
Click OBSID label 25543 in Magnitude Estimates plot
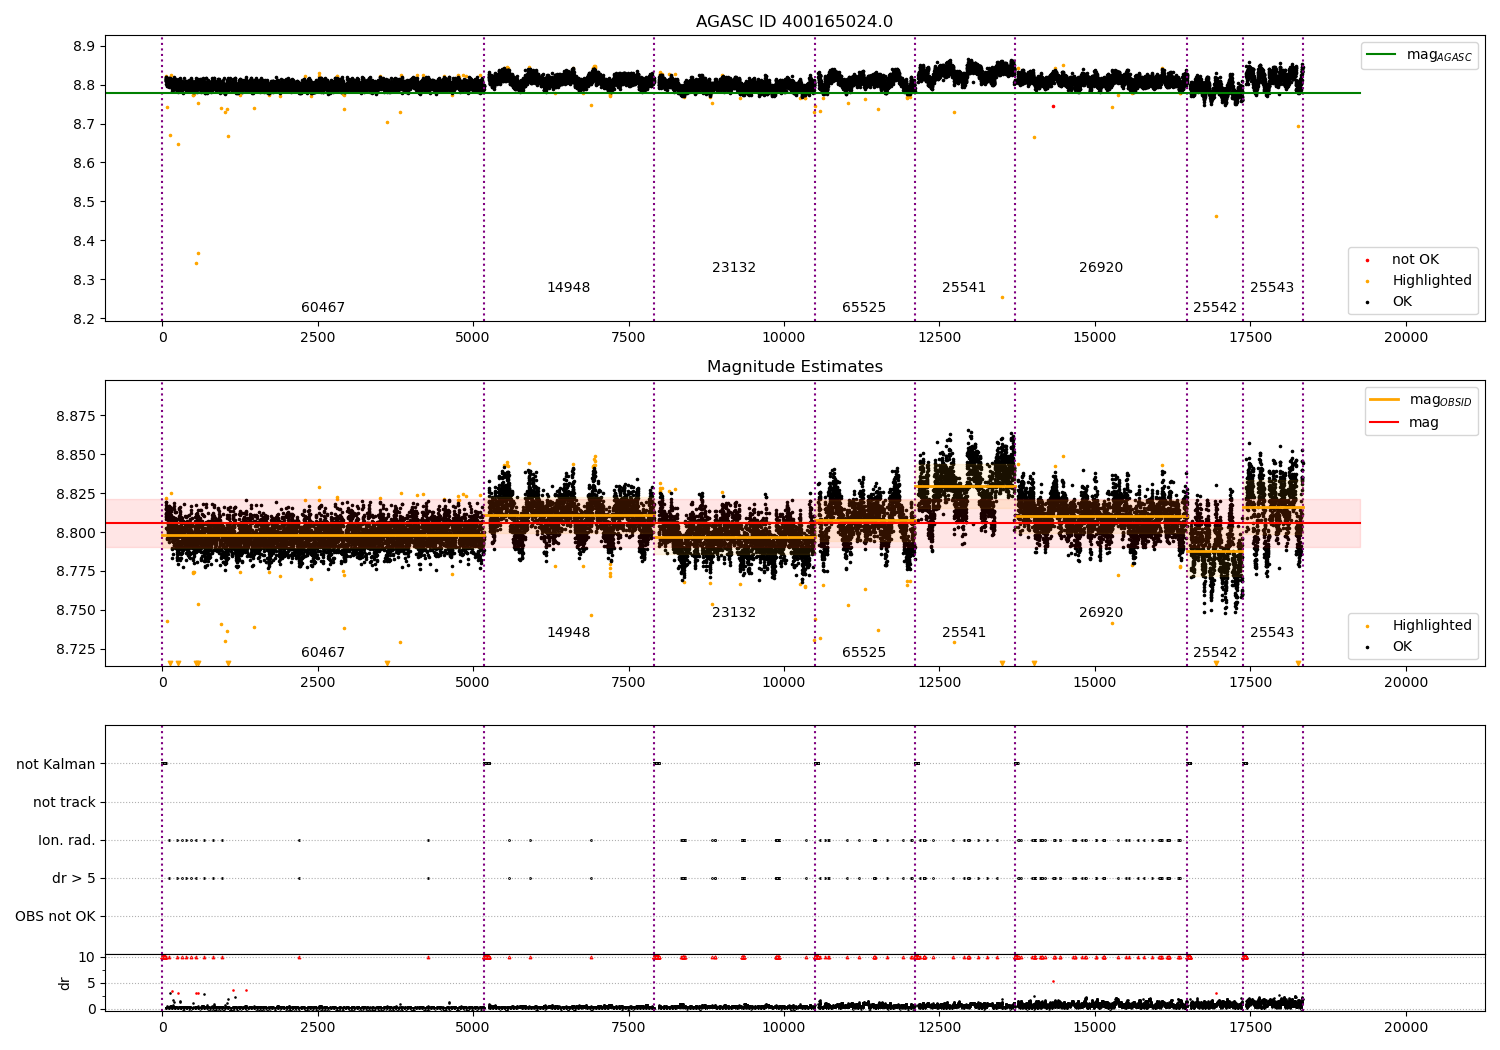point(1272,633)
